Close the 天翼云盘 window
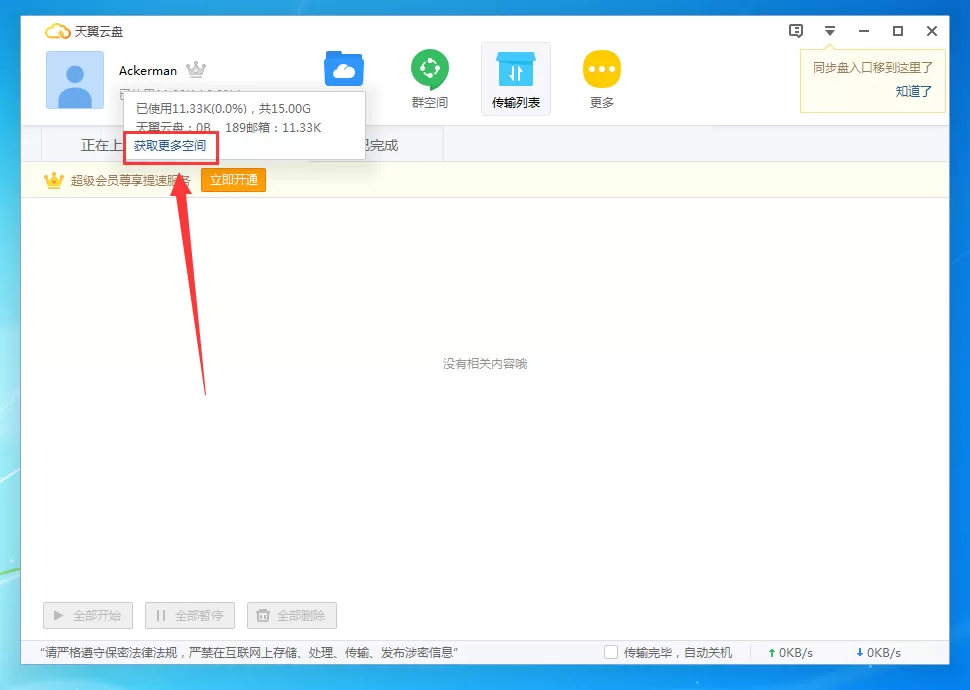The width and height of the screenshot is (970, 690). click(932, 31)
